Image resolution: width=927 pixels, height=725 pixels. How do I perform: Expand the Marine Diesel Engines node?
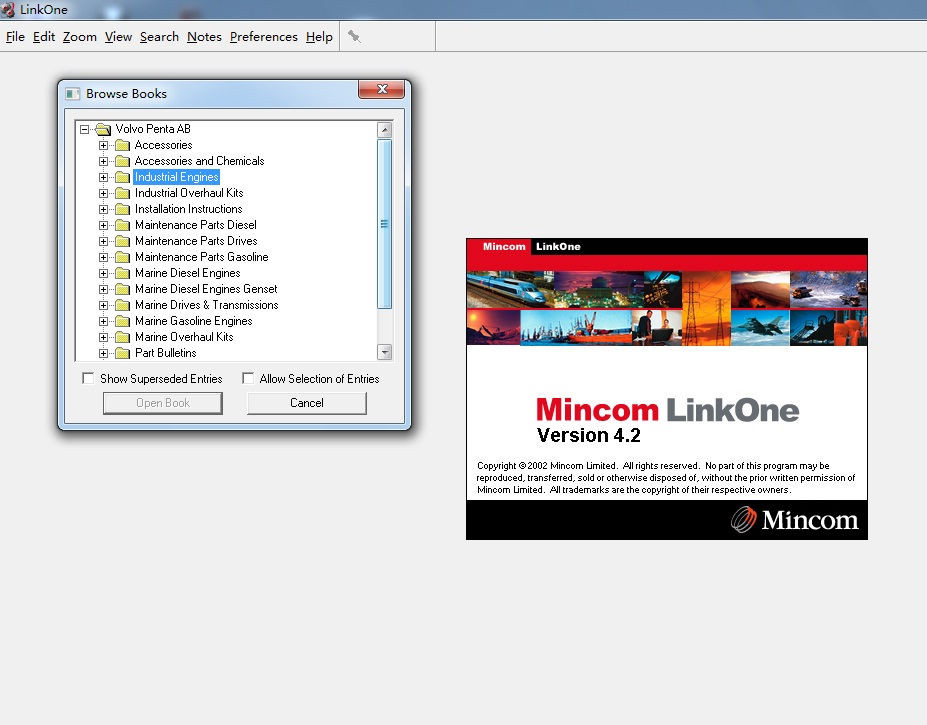(103, 273)
